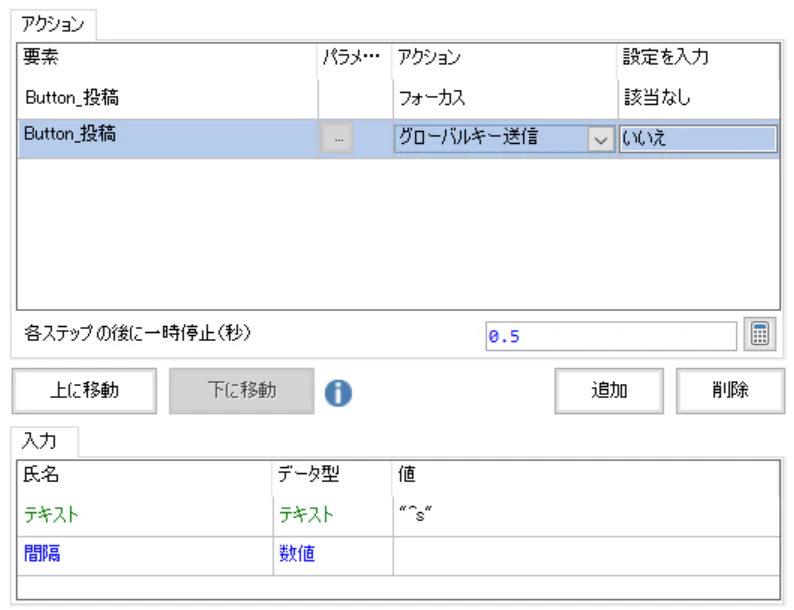
Task: Select first row Button_投稿 with フォーカス
Action: pyautogui.click(x=167, y=97)
